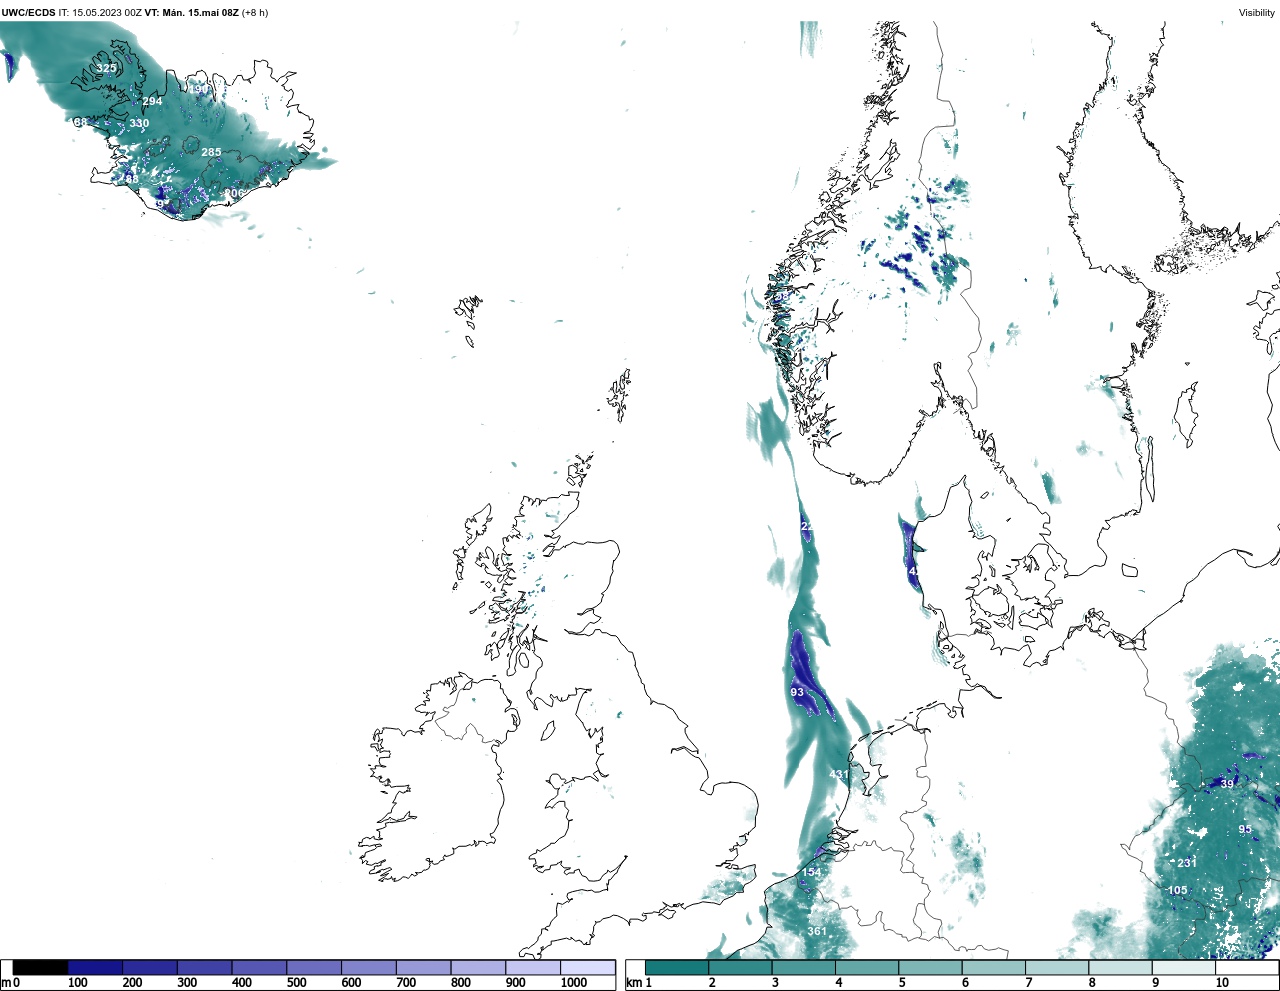
Task: Click the 'Mán. 15.maí 08Z' valid time text
Action: [x=200, y=13]
